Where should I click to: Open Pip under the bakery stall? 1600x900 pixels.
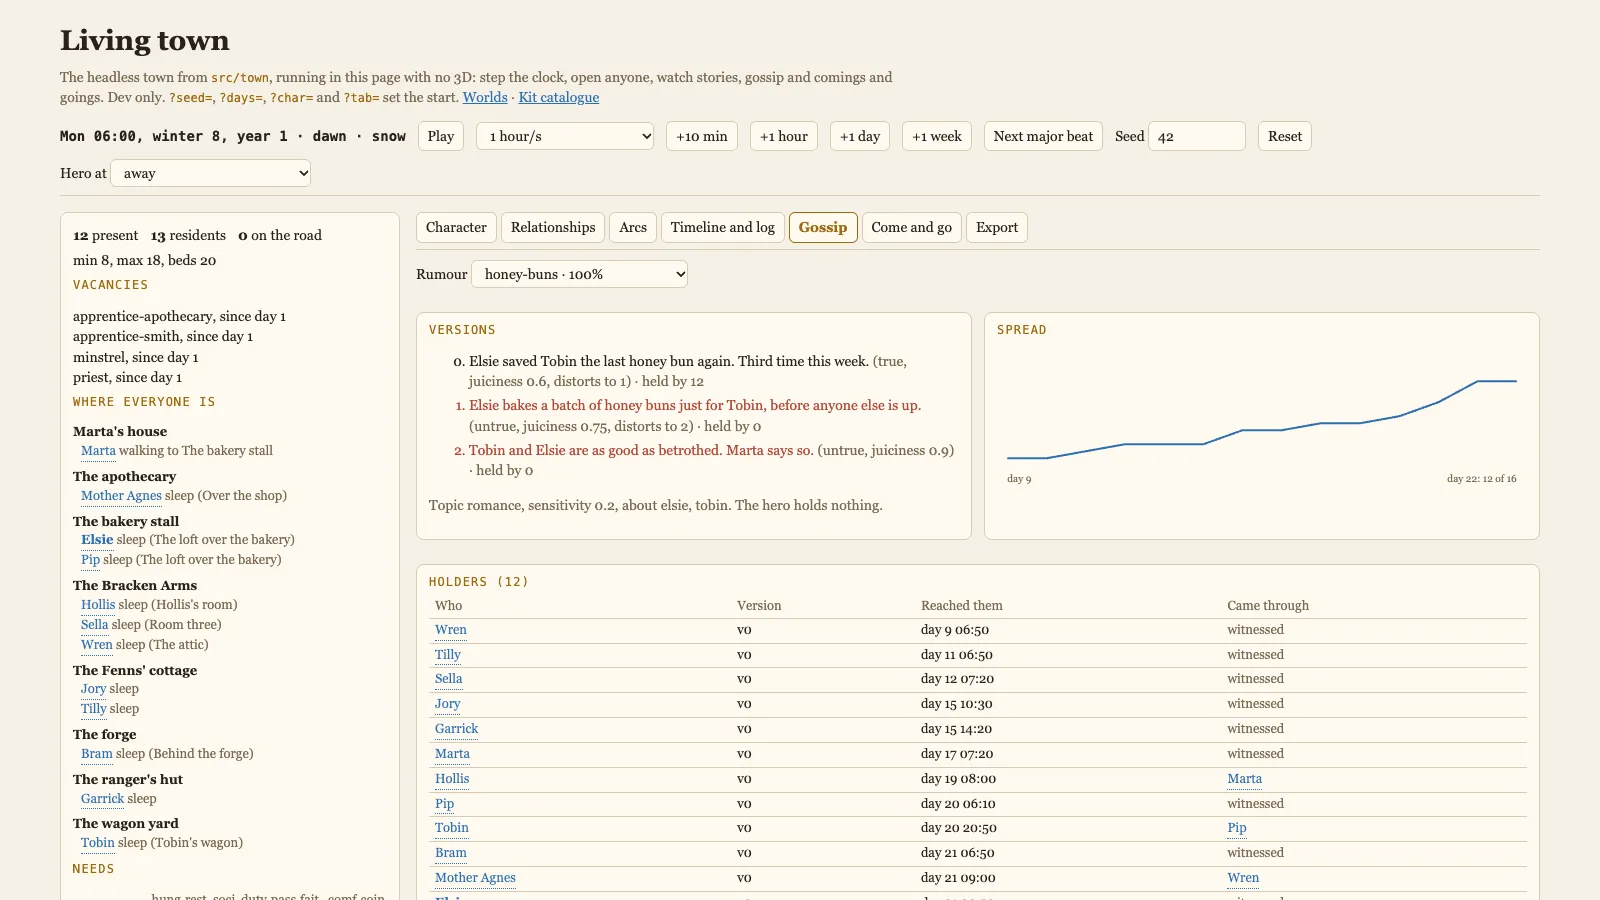click(90, 560)
